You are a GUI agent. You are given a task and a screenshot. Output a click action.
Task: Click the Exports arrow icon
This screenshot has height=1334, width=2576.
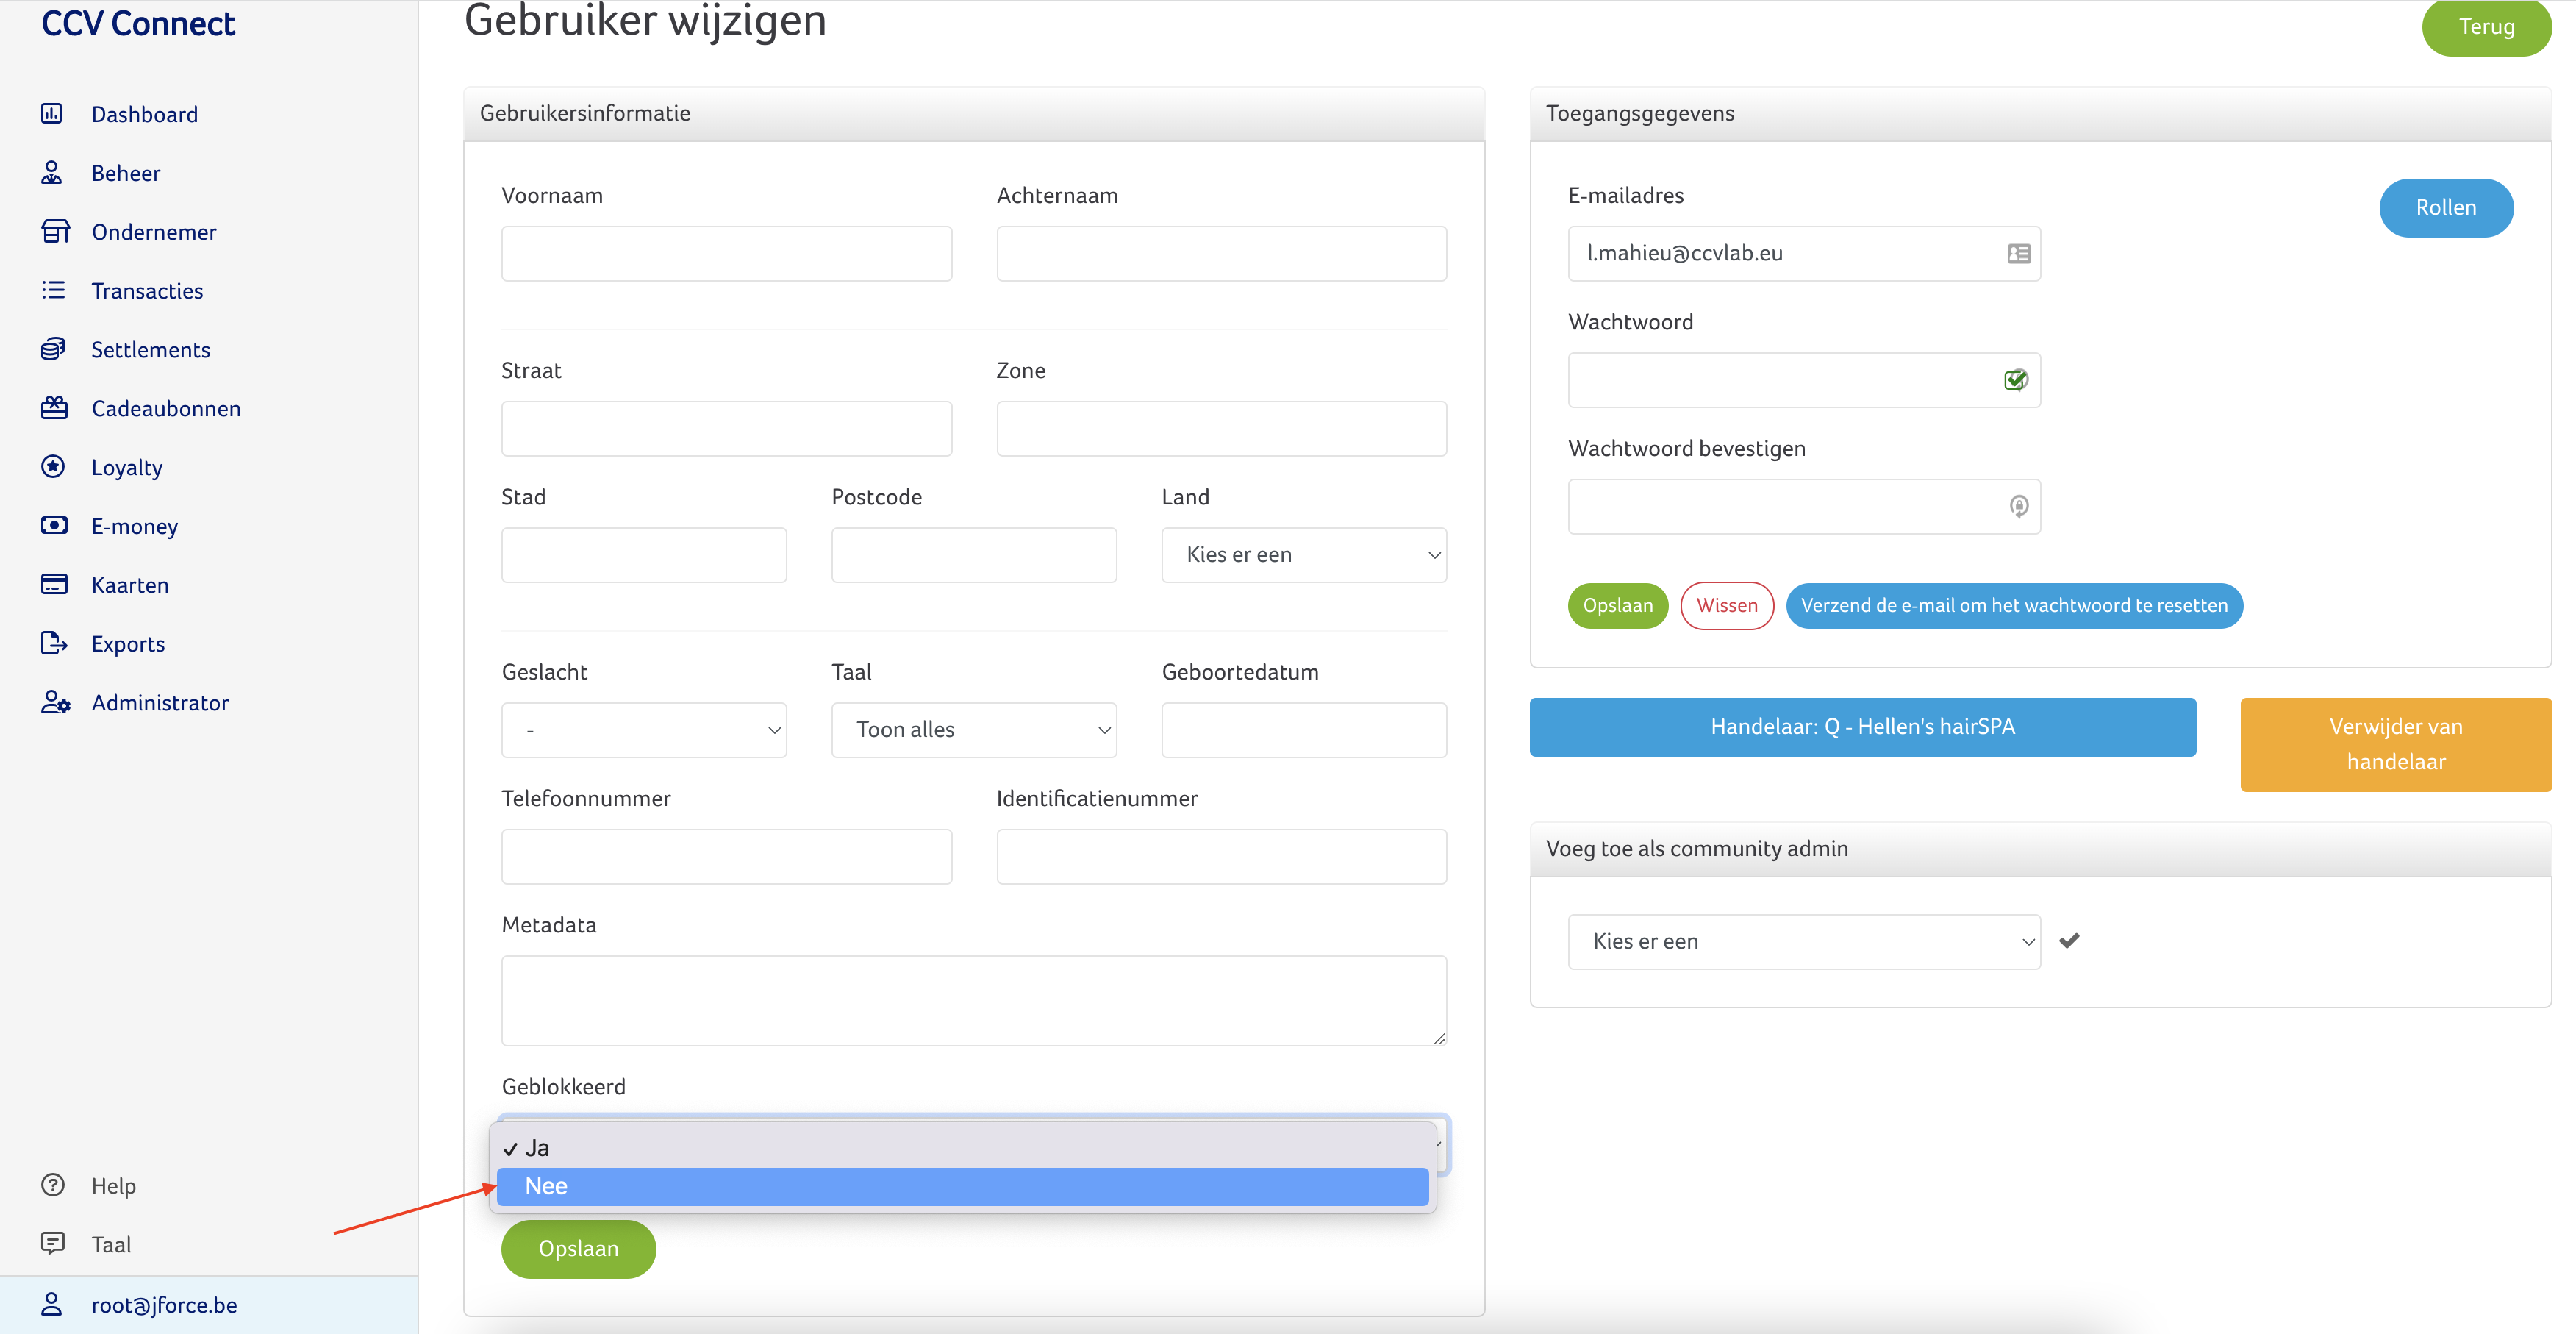coord(54,643)
